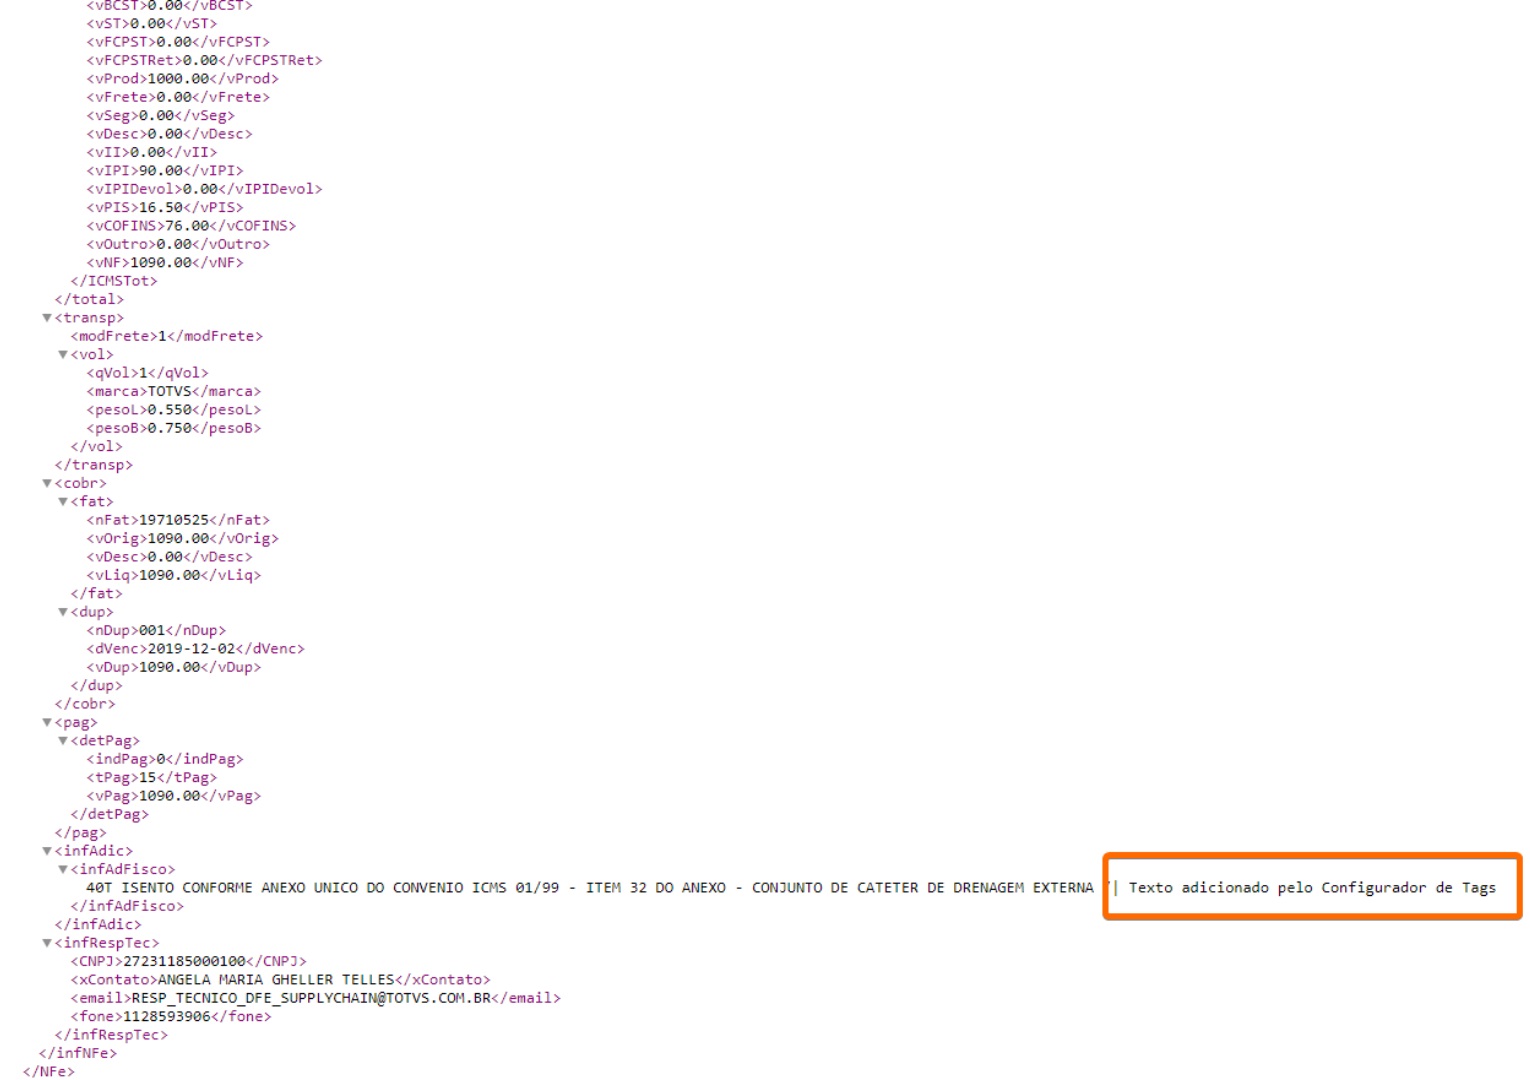Click the closing infAdFisco tag

(127, 906)
